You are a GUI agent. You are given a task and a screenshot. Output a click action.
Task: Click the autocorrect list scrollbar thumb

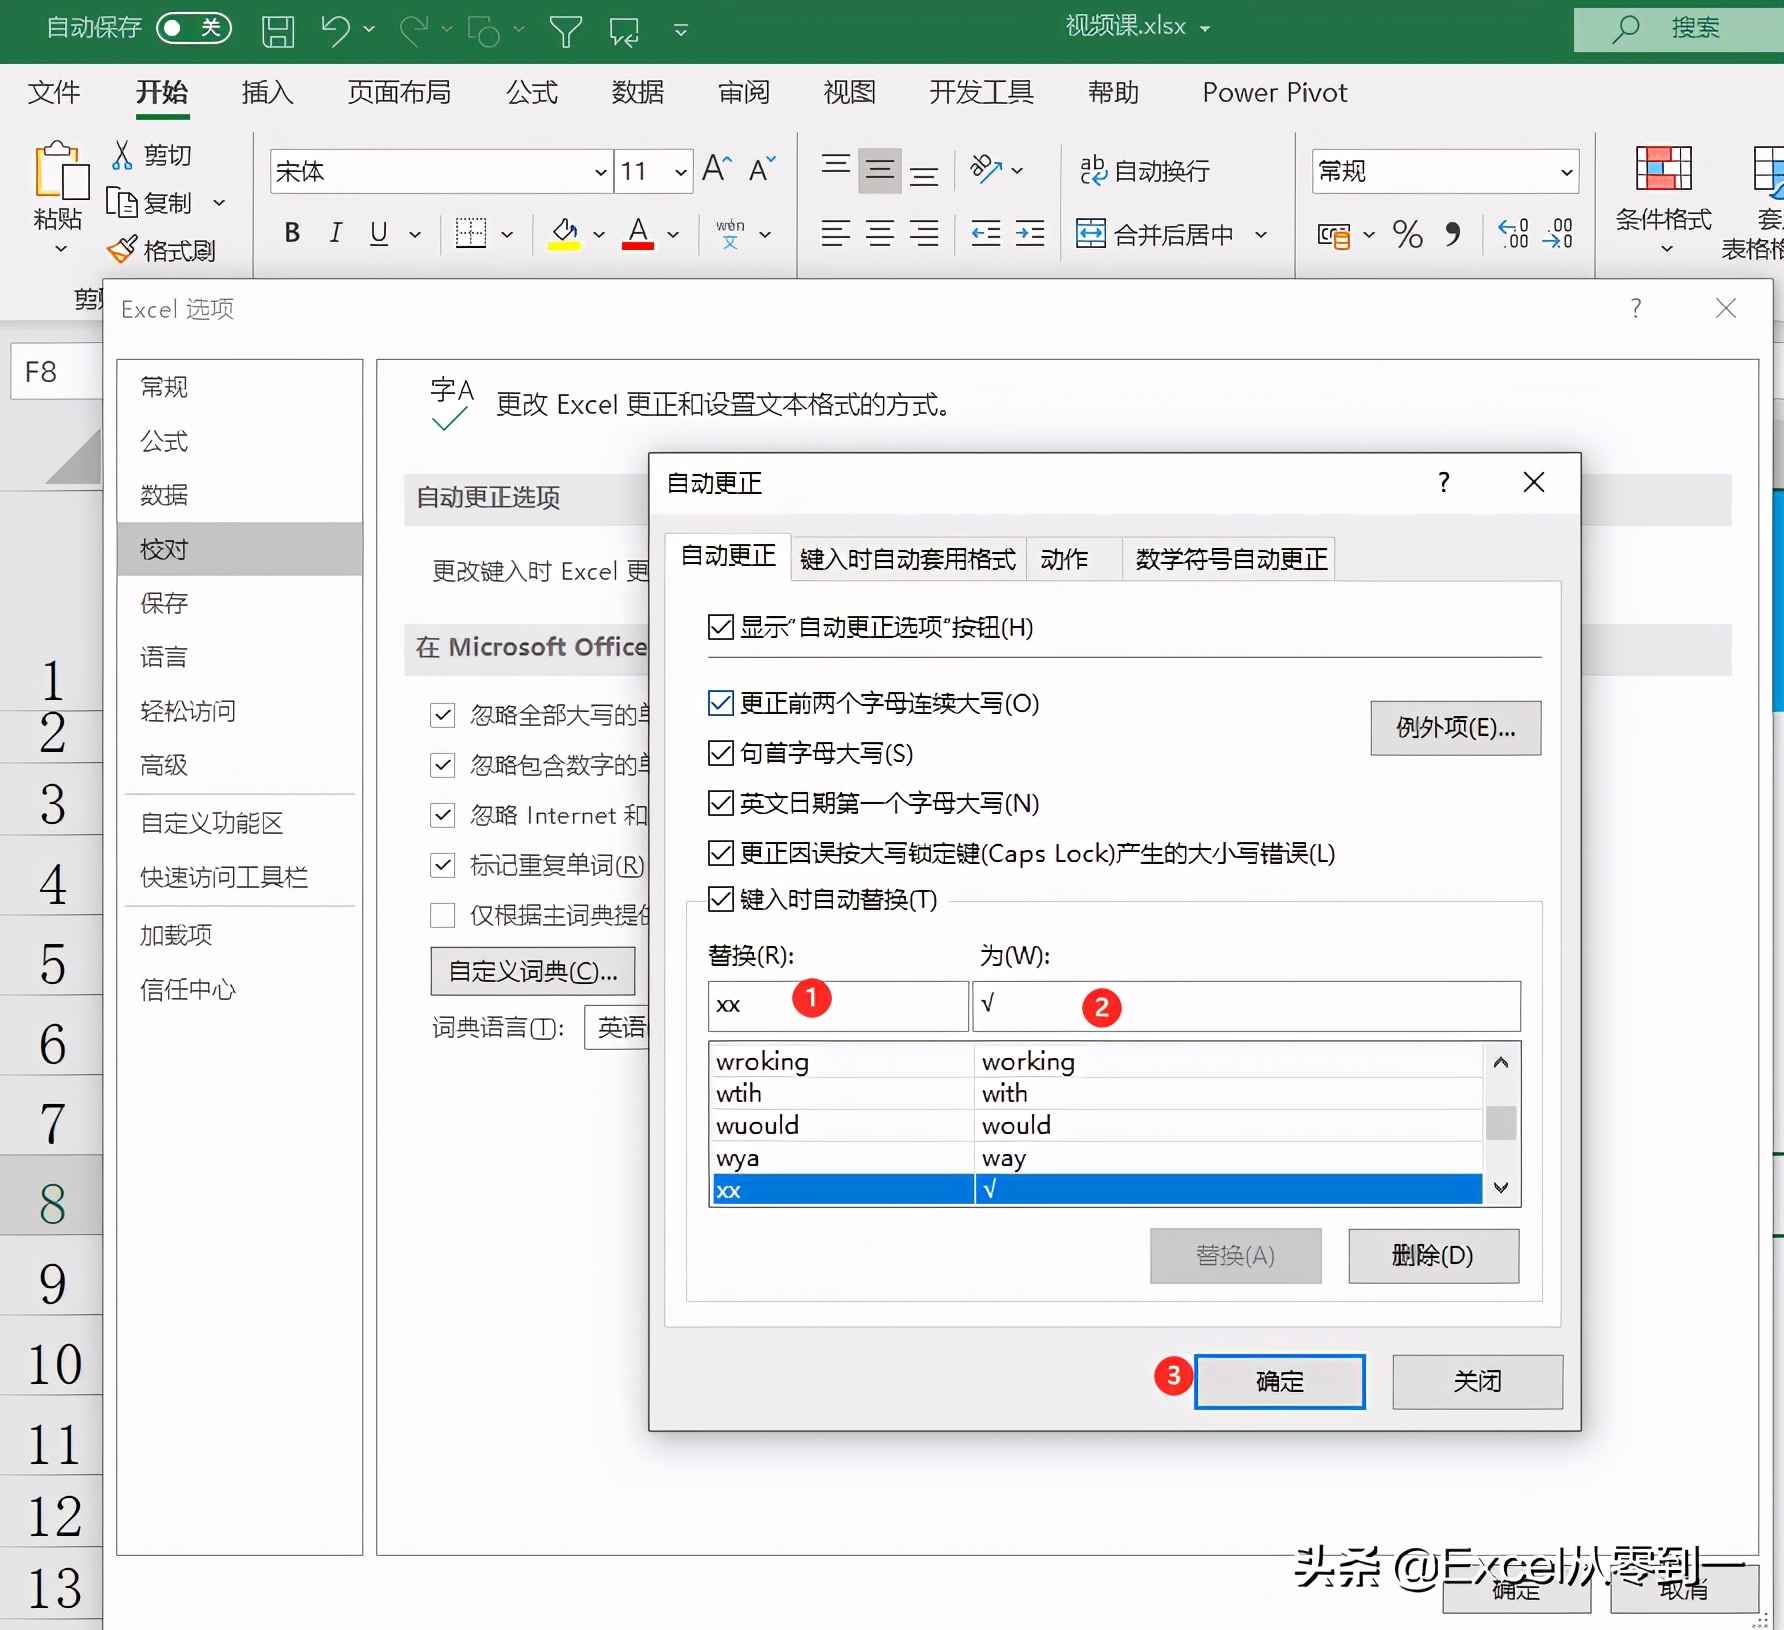[x=1501, y=1122]
